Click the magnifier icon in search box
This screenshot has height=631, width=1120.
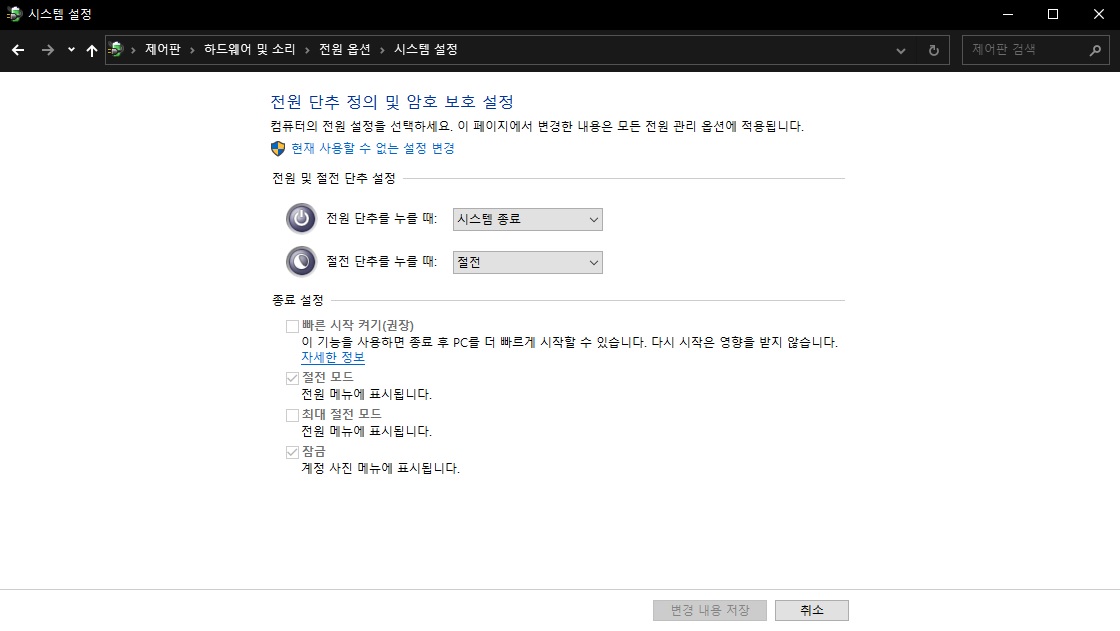[1095, 50]
